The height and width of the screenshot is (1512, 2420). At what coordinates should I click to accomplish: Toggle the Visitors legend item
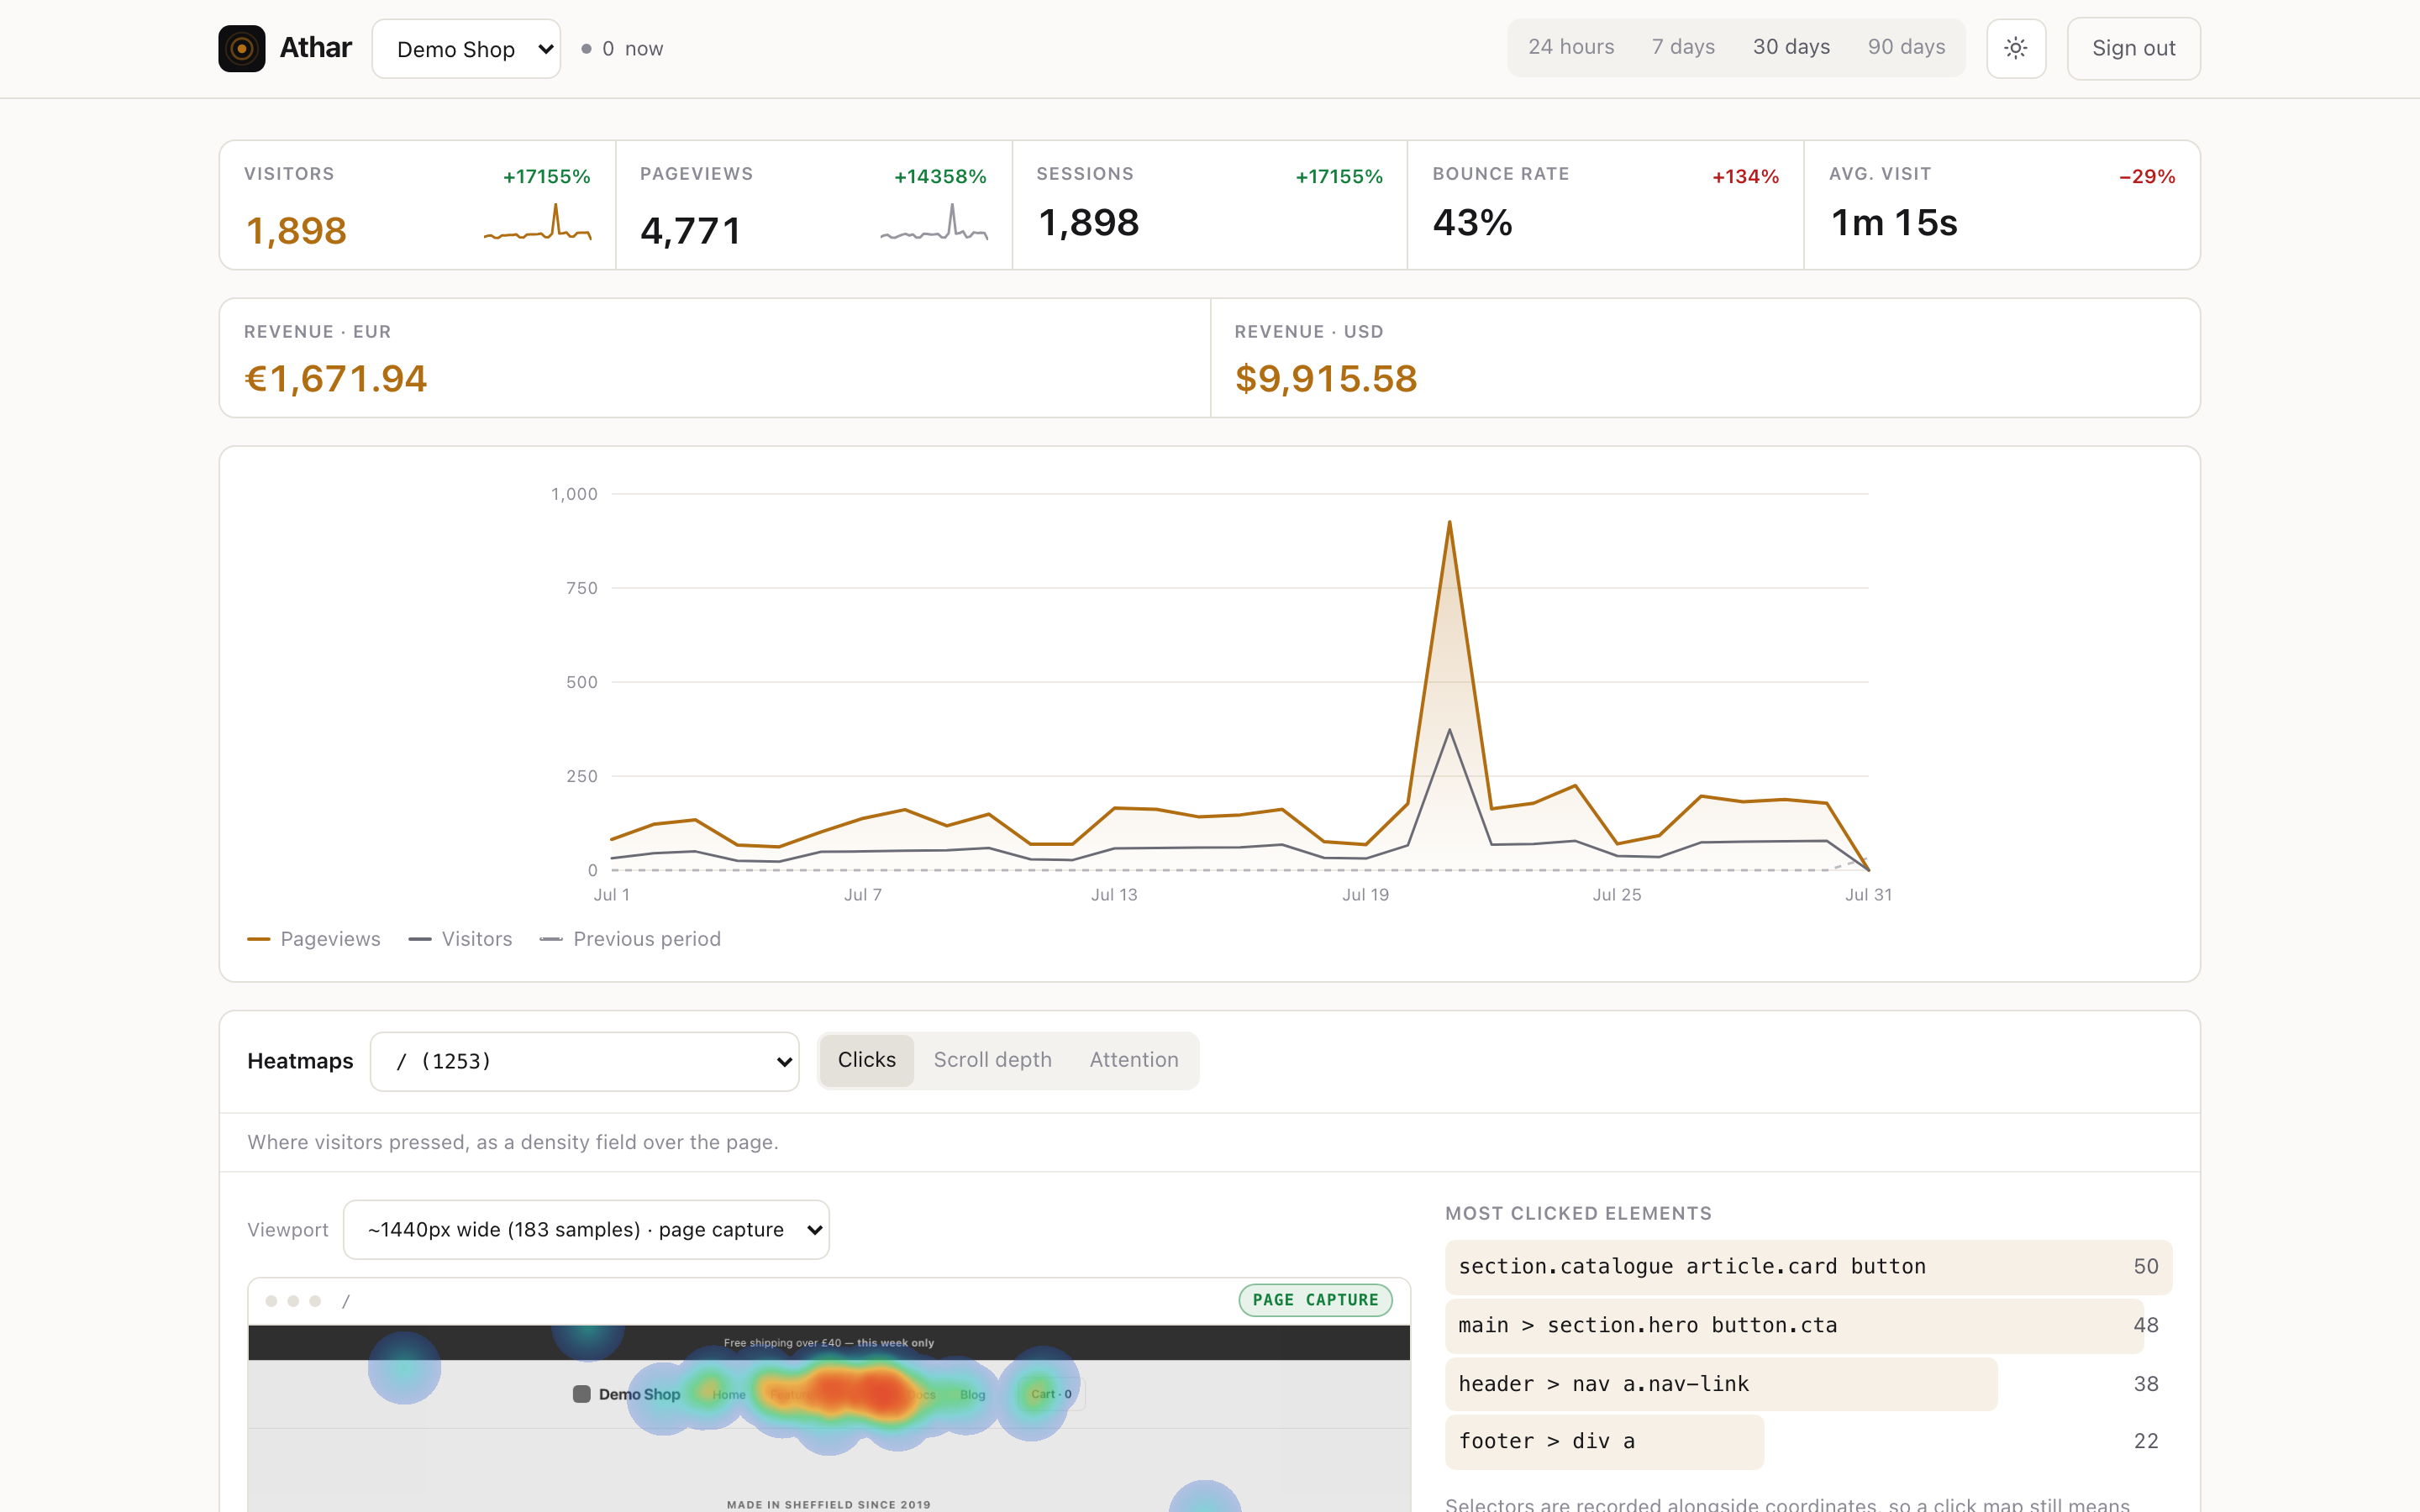tap(460, 939)
